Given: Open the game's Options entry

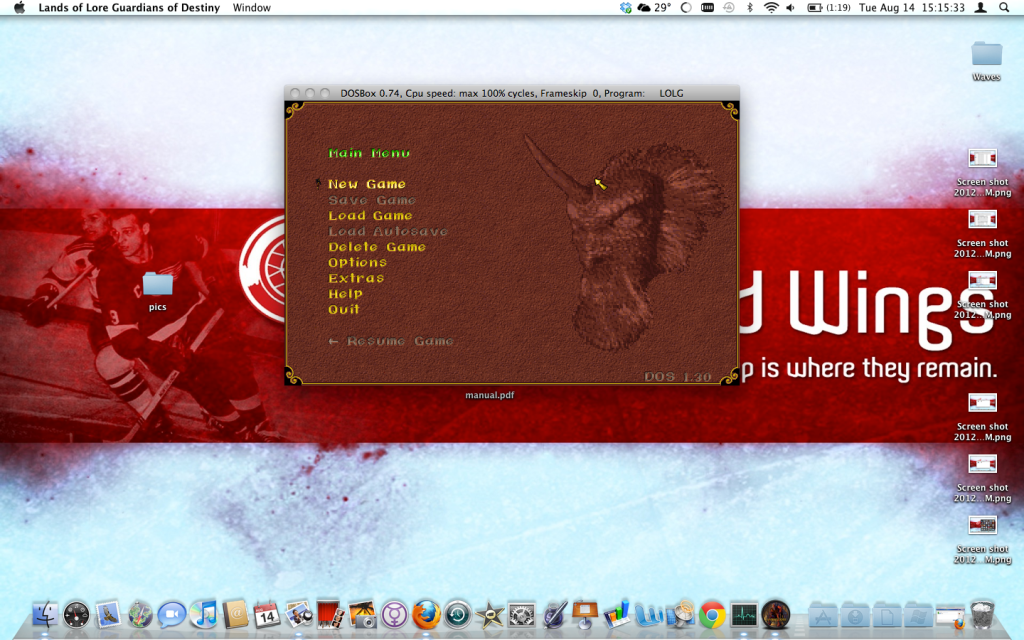Looking at the screenshot, I should [x=357, y=263].
